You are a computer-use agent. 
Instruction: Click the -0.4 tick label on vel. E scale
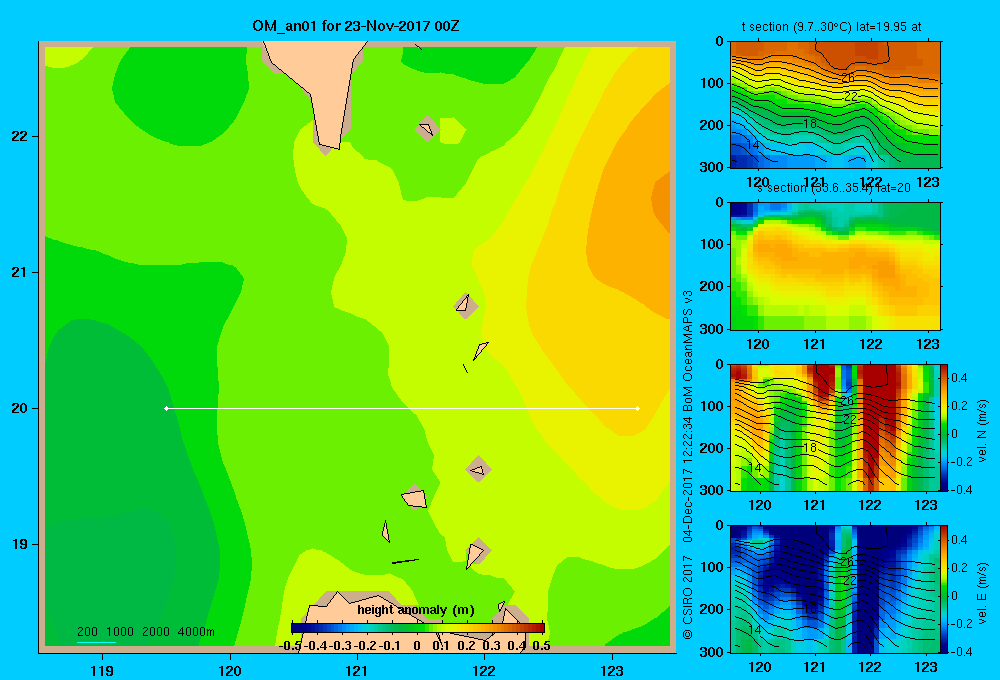click(961, 651)
